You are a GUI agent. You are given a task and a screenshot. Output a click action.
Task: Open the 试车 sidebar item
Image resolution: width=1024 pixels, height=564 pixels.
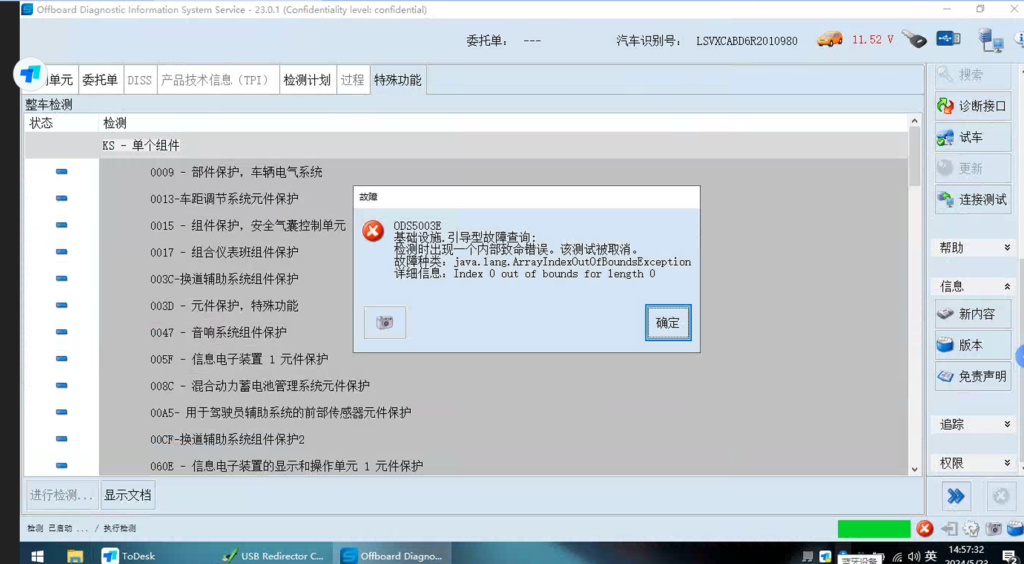[x=973, y=137]
